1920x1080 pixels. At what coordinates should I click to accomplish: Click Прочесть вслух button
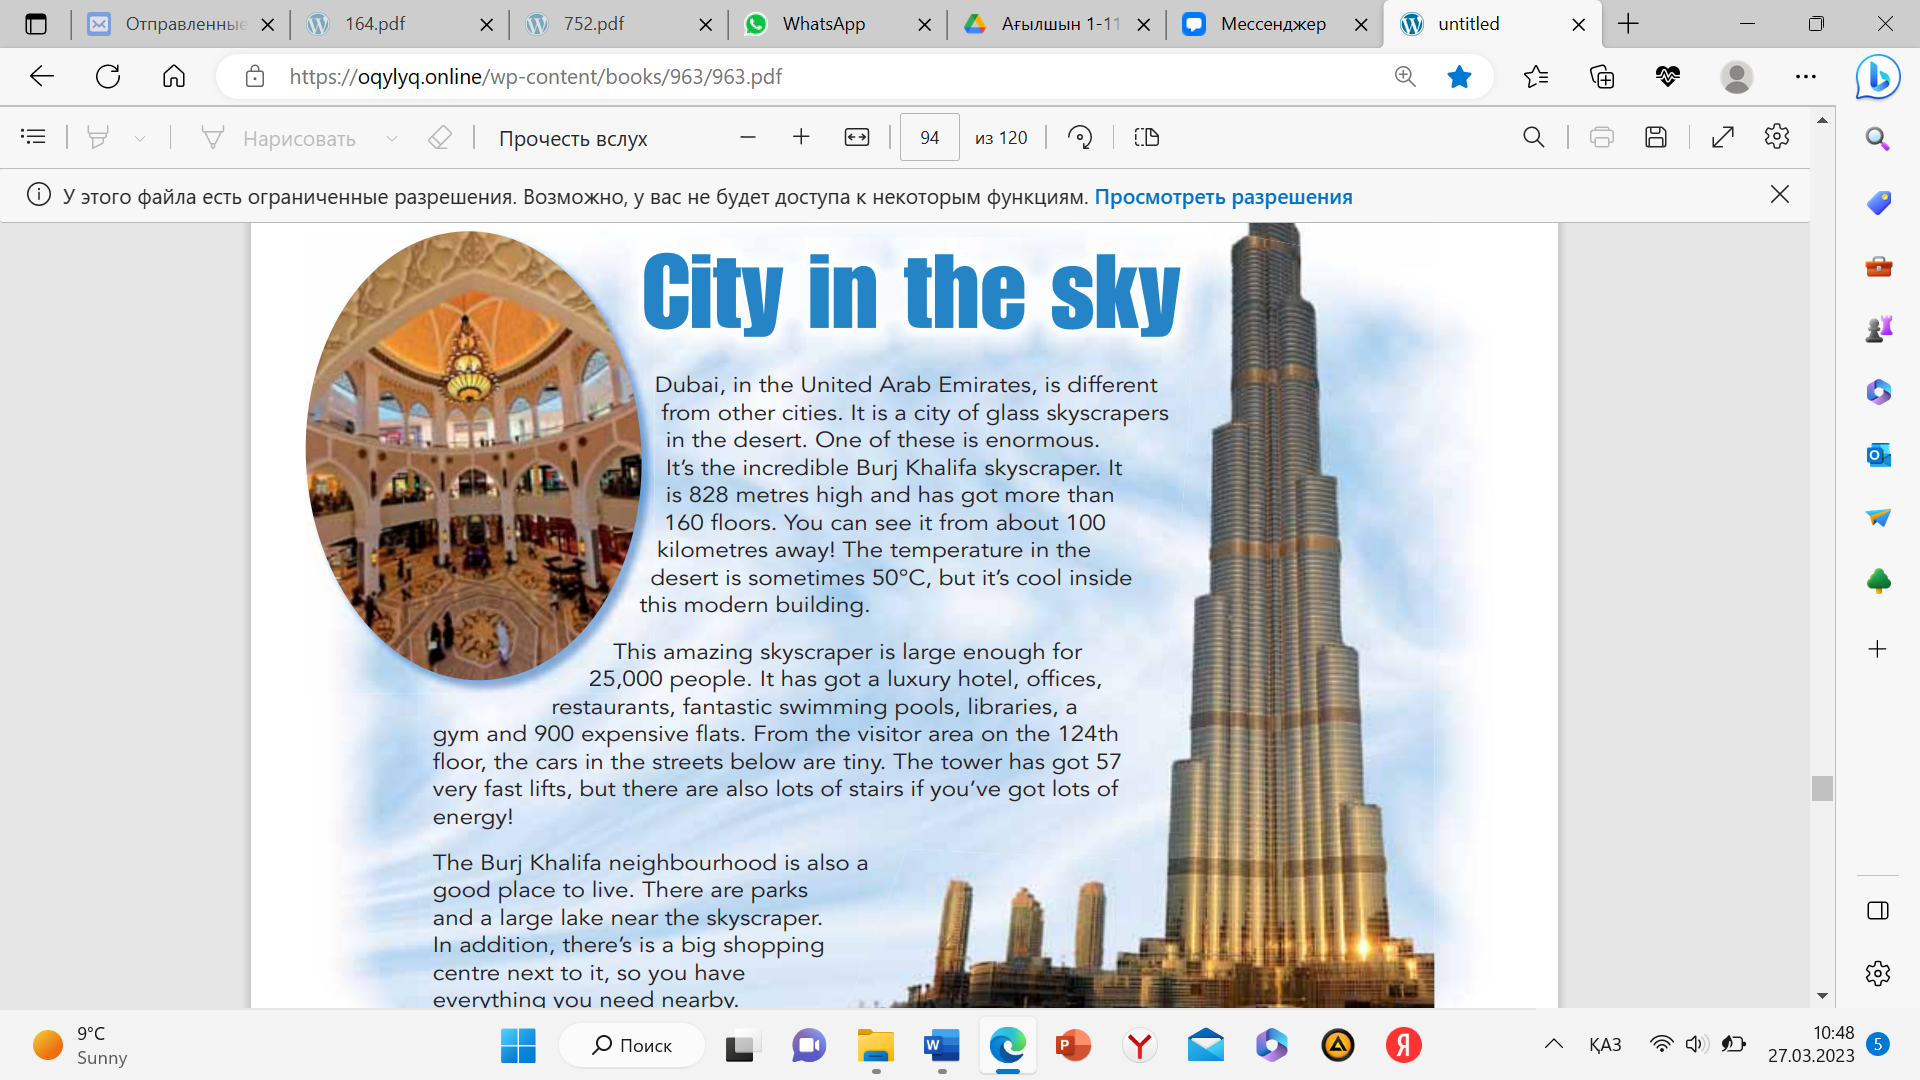click(573, 138)
